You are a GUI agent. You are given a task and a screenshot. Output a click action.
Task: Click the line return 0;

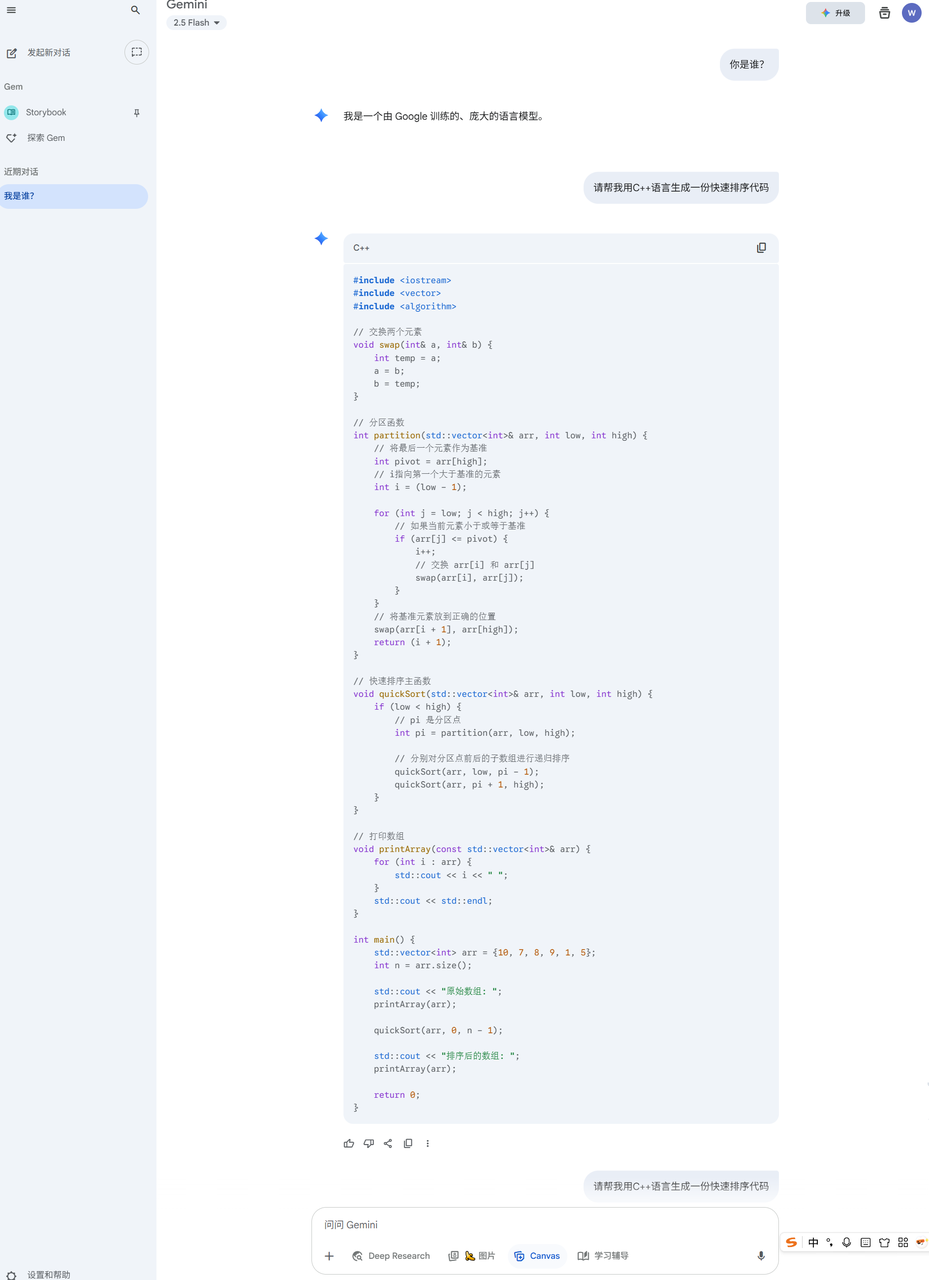click(x=397, y=1095)
